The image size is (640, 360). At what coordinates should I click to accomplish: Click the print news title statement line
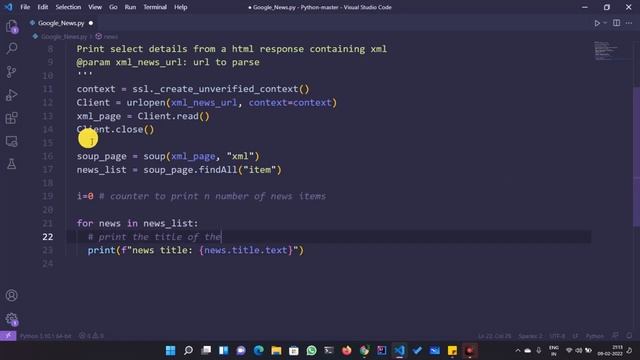[196, 250]
